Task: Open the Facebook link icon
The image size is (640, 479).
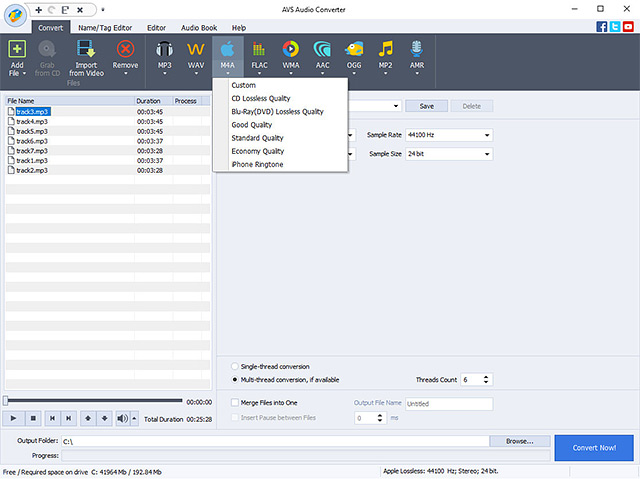Action: coord(602,27)
